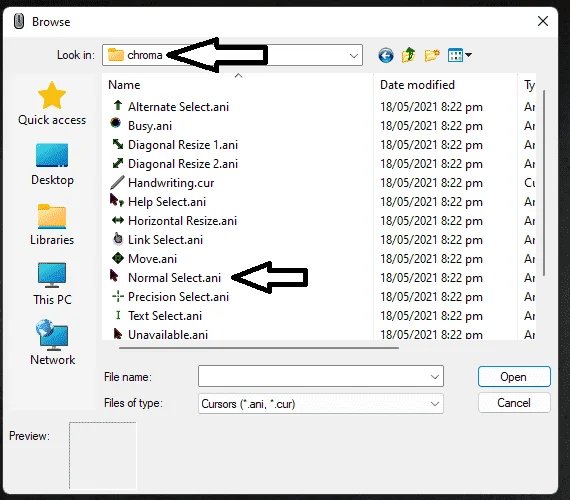Click the Browse dialog title icon
Screen dimensions: 570x500
coord(19,21)
